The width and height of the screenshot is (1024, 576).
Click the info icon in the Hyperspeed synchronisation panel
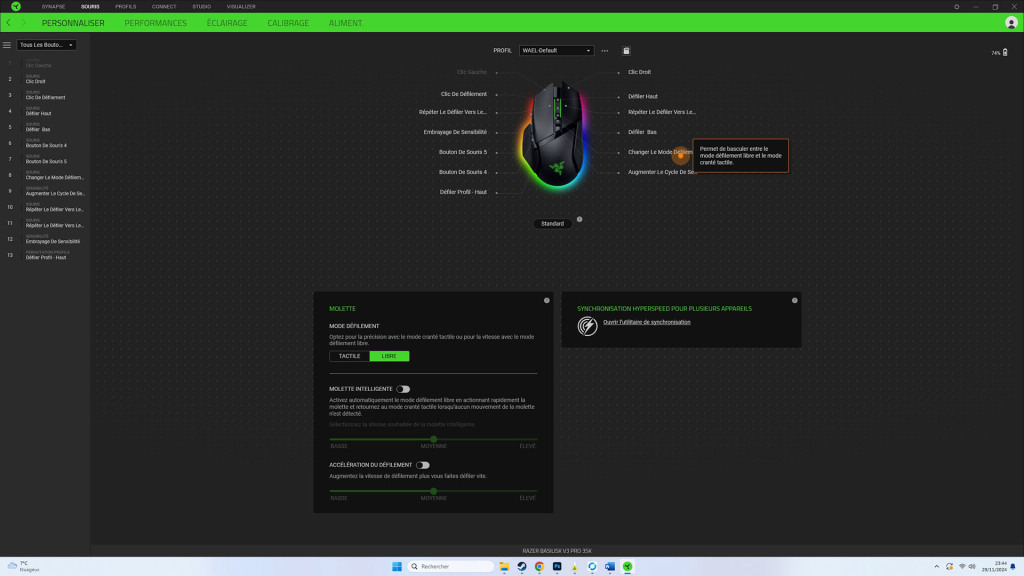(795, 300)
